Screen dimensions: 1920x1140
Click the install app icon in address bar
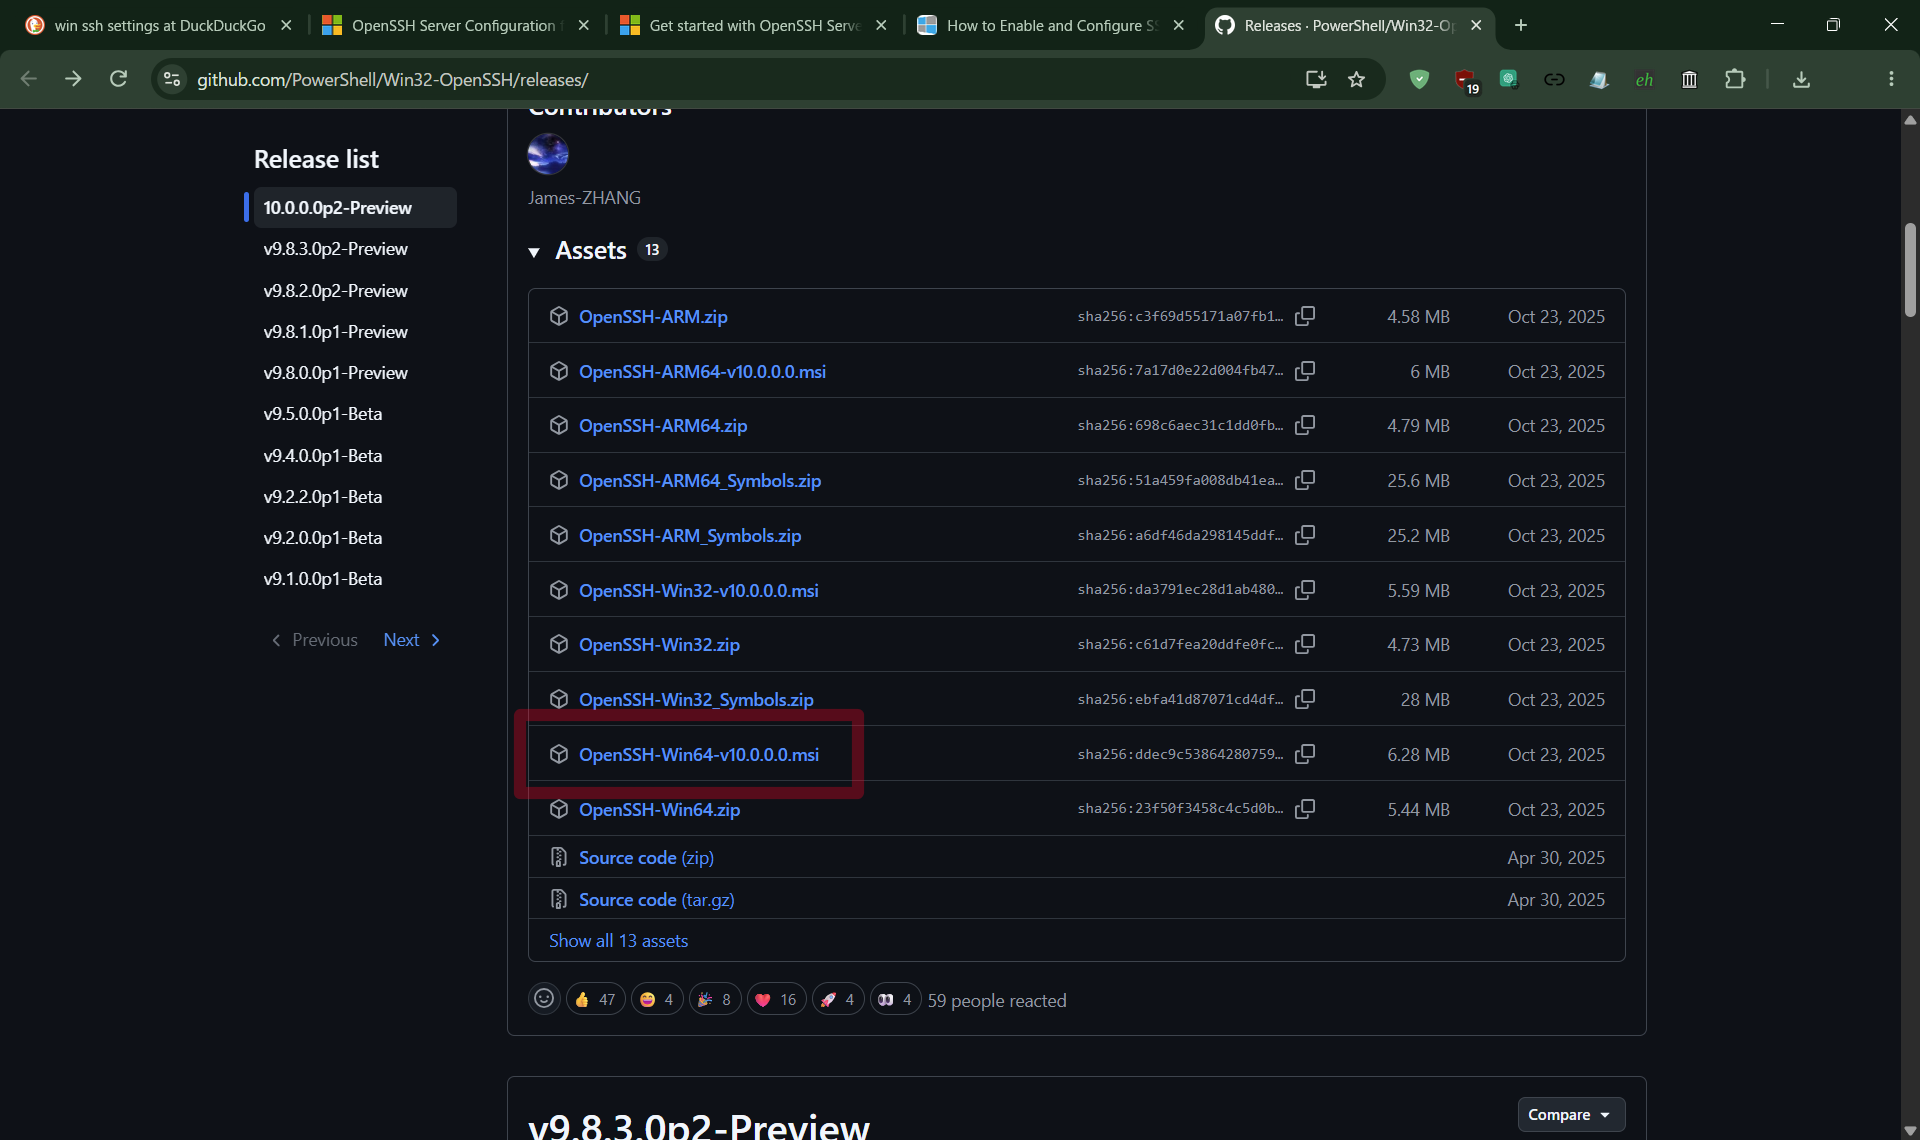click(x=1316, y=79)
